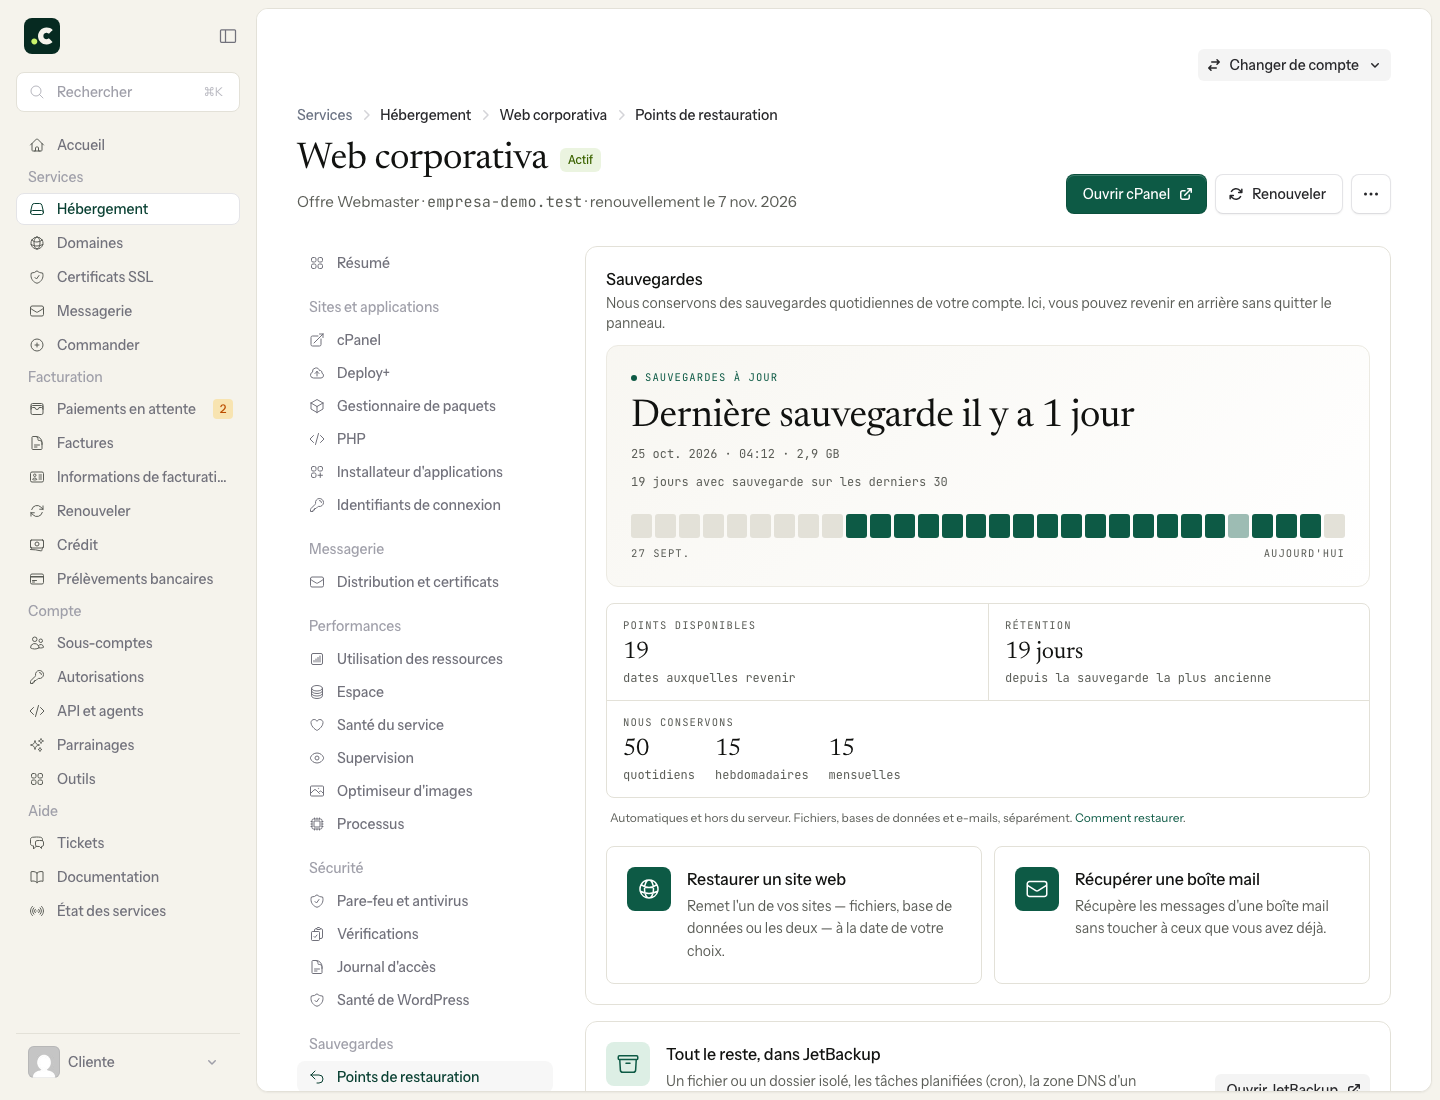Collapse the sidebar panel icon
Image resolution: width=1440 pixels, height=1100 pixels.
(x=228, y=36)
